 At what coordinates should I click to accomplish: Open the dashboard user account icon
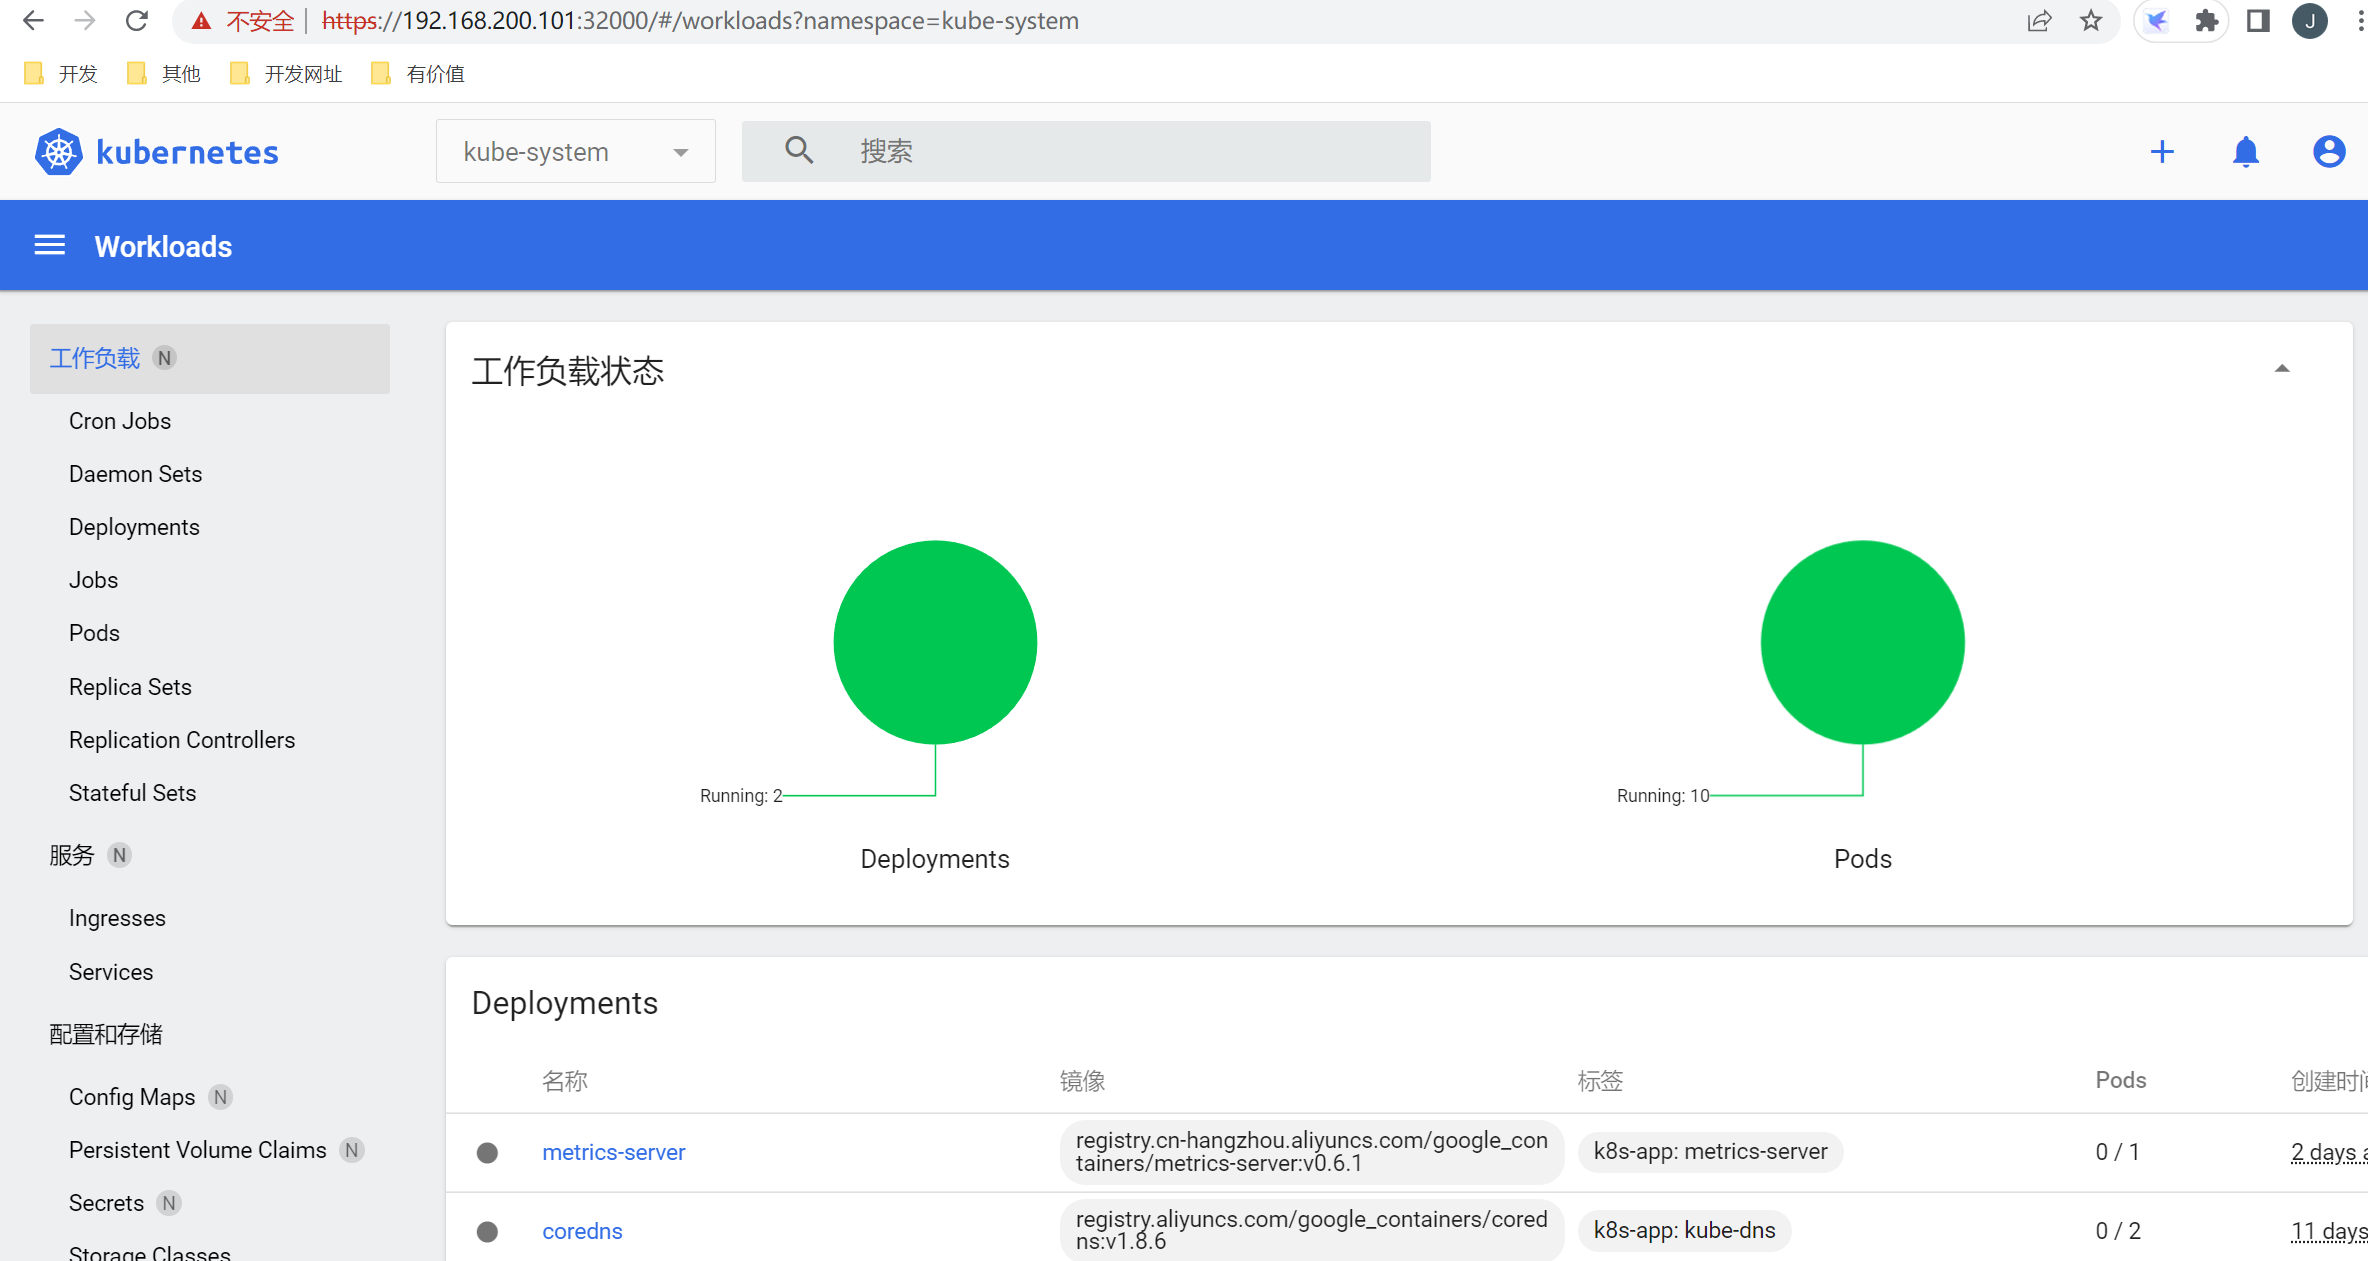coord(2329,152)
